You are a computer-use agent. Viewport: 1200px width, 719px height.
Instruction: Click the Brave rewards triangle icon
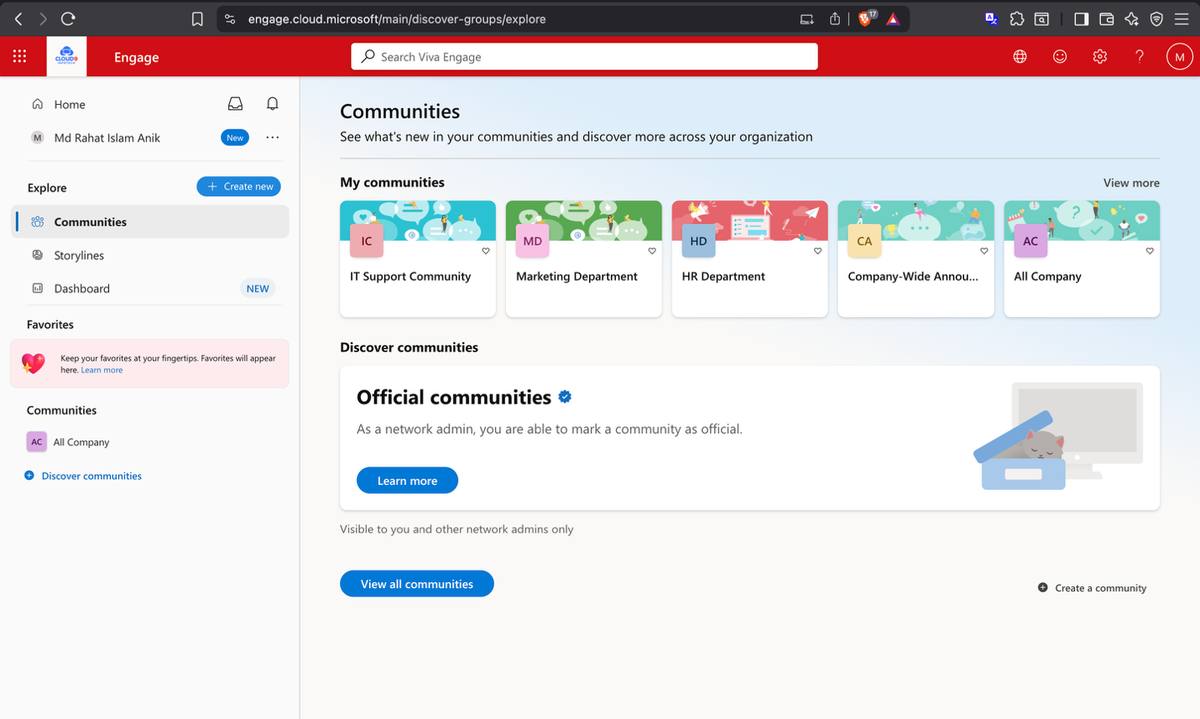893,18
